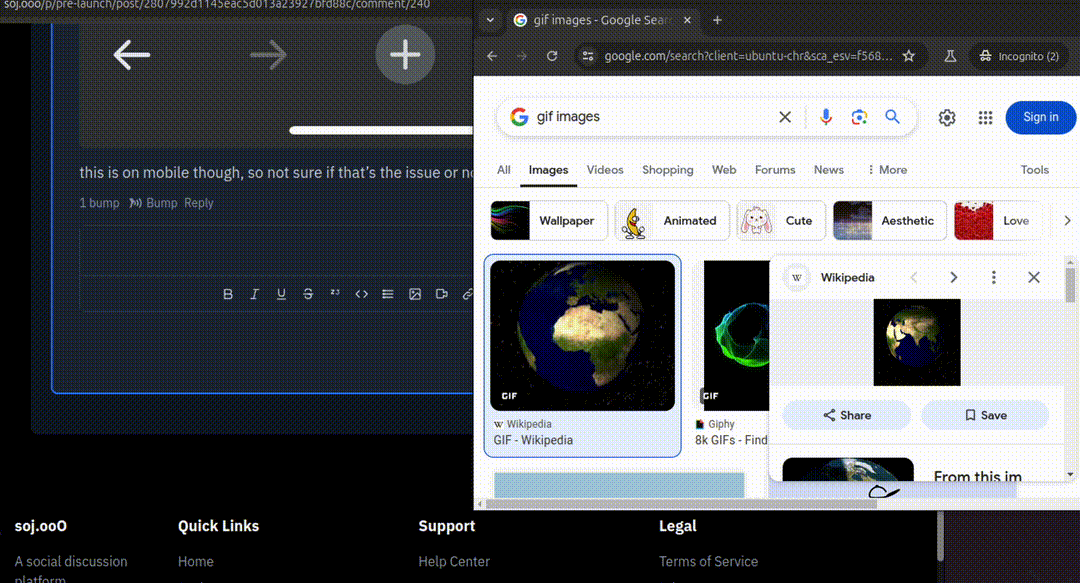Click the 1 bump count
The width and height of the screenshot is (1080, 583).
(99, 203)
